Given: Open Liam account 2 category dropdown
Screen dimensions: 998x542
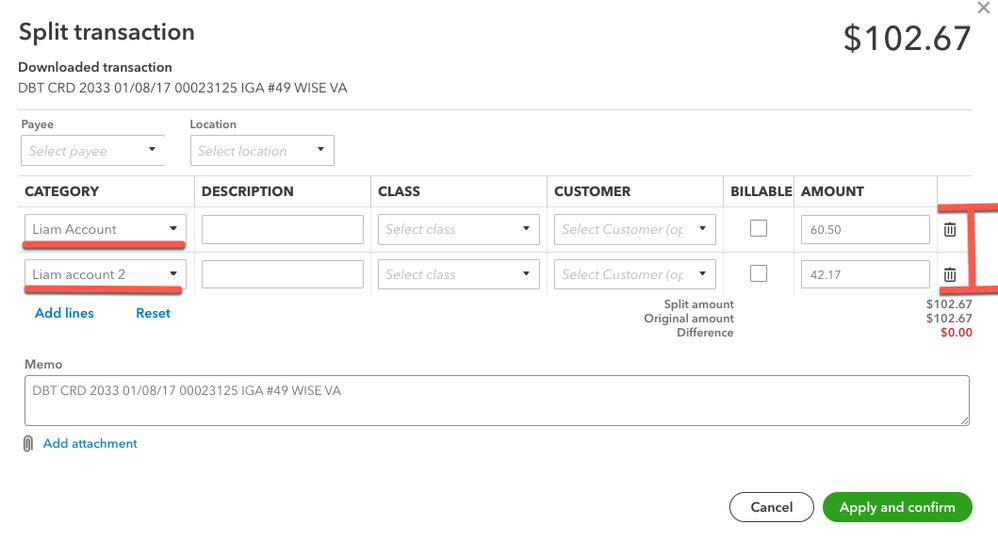Looking at the screenshot, I should [x=105, y=274].
